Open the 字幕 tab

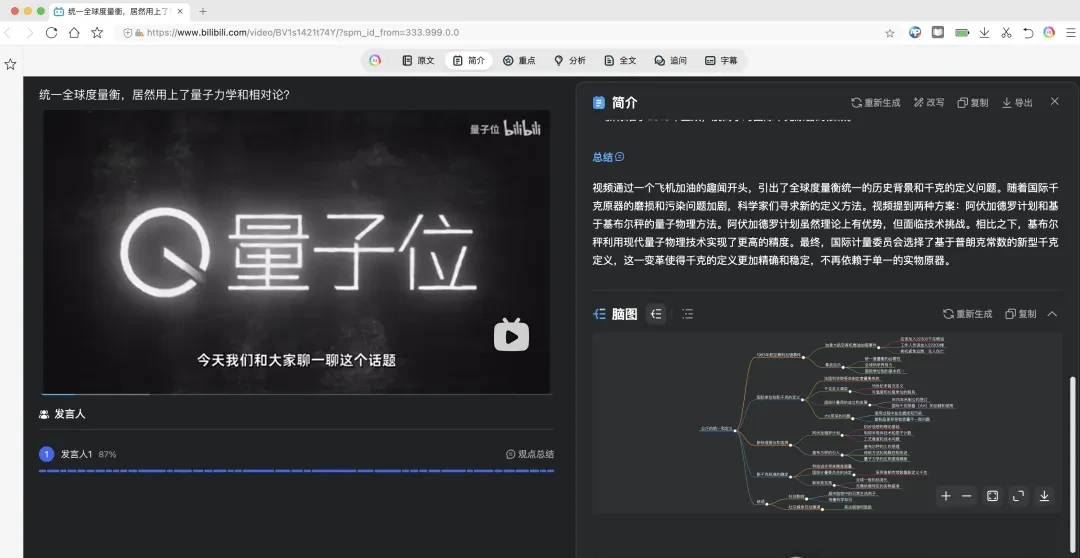721,61
